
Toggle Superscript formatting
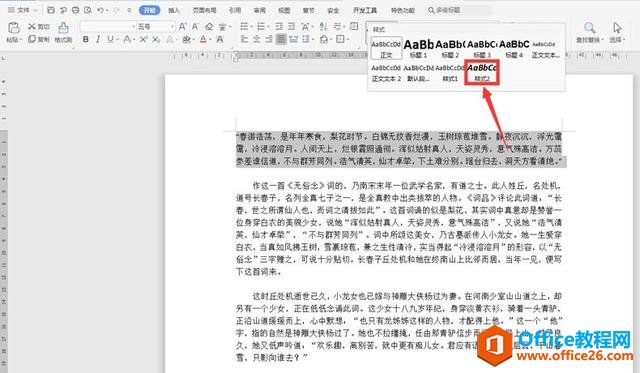(x=144, y=39)
